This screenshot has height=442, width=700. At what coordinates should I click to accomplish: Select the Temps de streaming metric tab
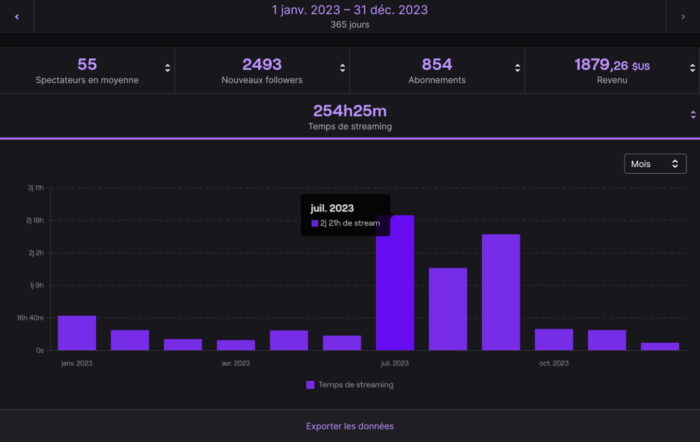350,117
